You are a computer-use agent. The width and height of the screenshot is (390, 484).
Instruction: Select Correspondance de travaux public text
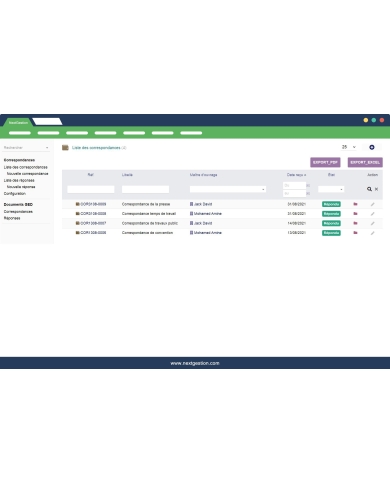pos(150,223)
